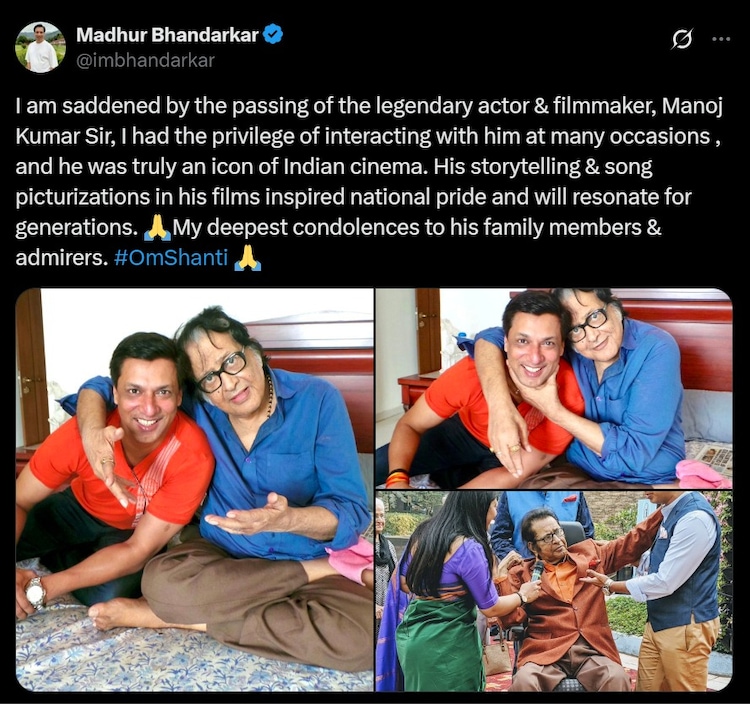Open the @imbhandarkar handle link
Viewport: 750px width, 704px height.
pos(145,61)
